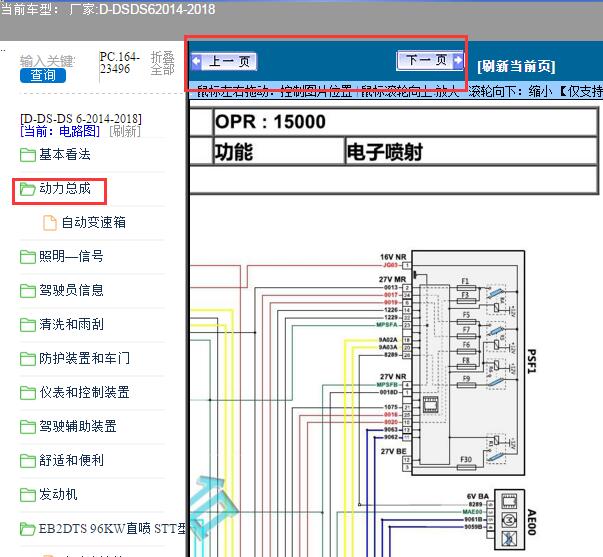
Task: Expand the 驾驶员信息 folder
Action: tap(71, 290)
